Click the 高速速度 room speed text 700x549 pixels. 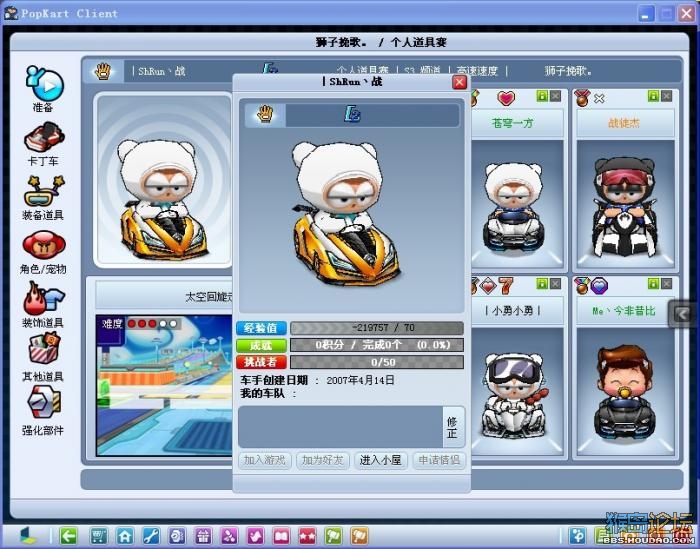click(x=477, y=71)
